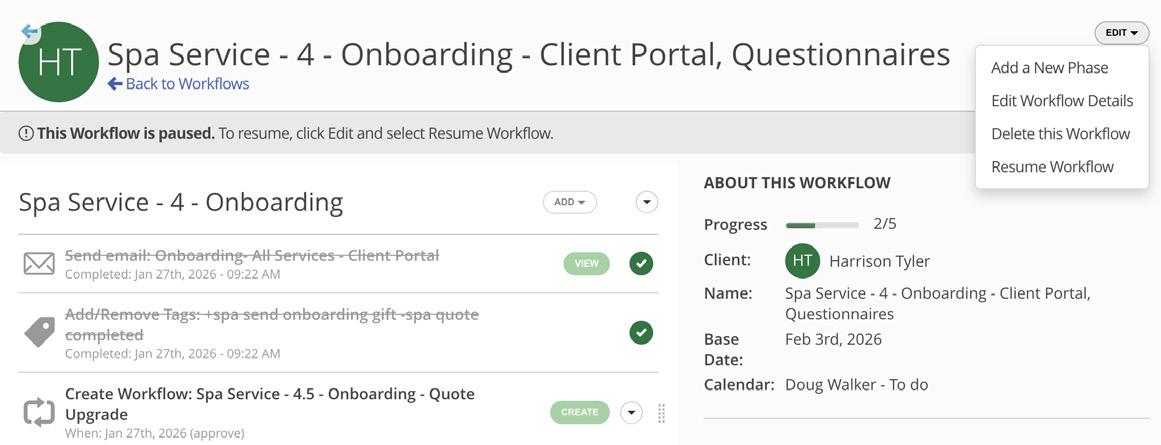
Task: Click the back arrow icon above the avatar
Action: (30, 32)
